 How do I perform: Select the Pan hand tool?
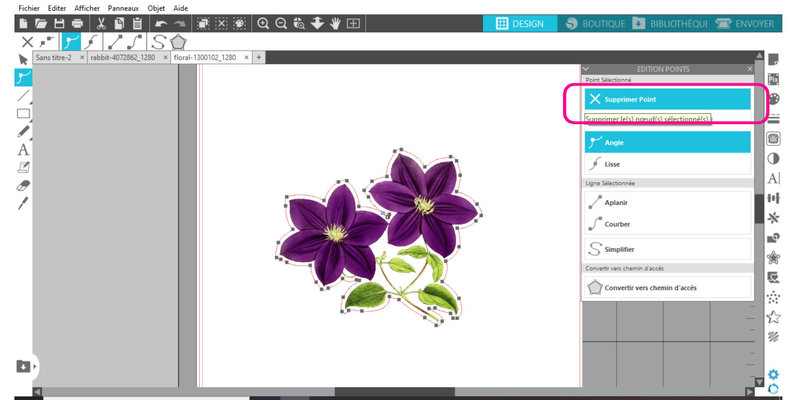335,23
